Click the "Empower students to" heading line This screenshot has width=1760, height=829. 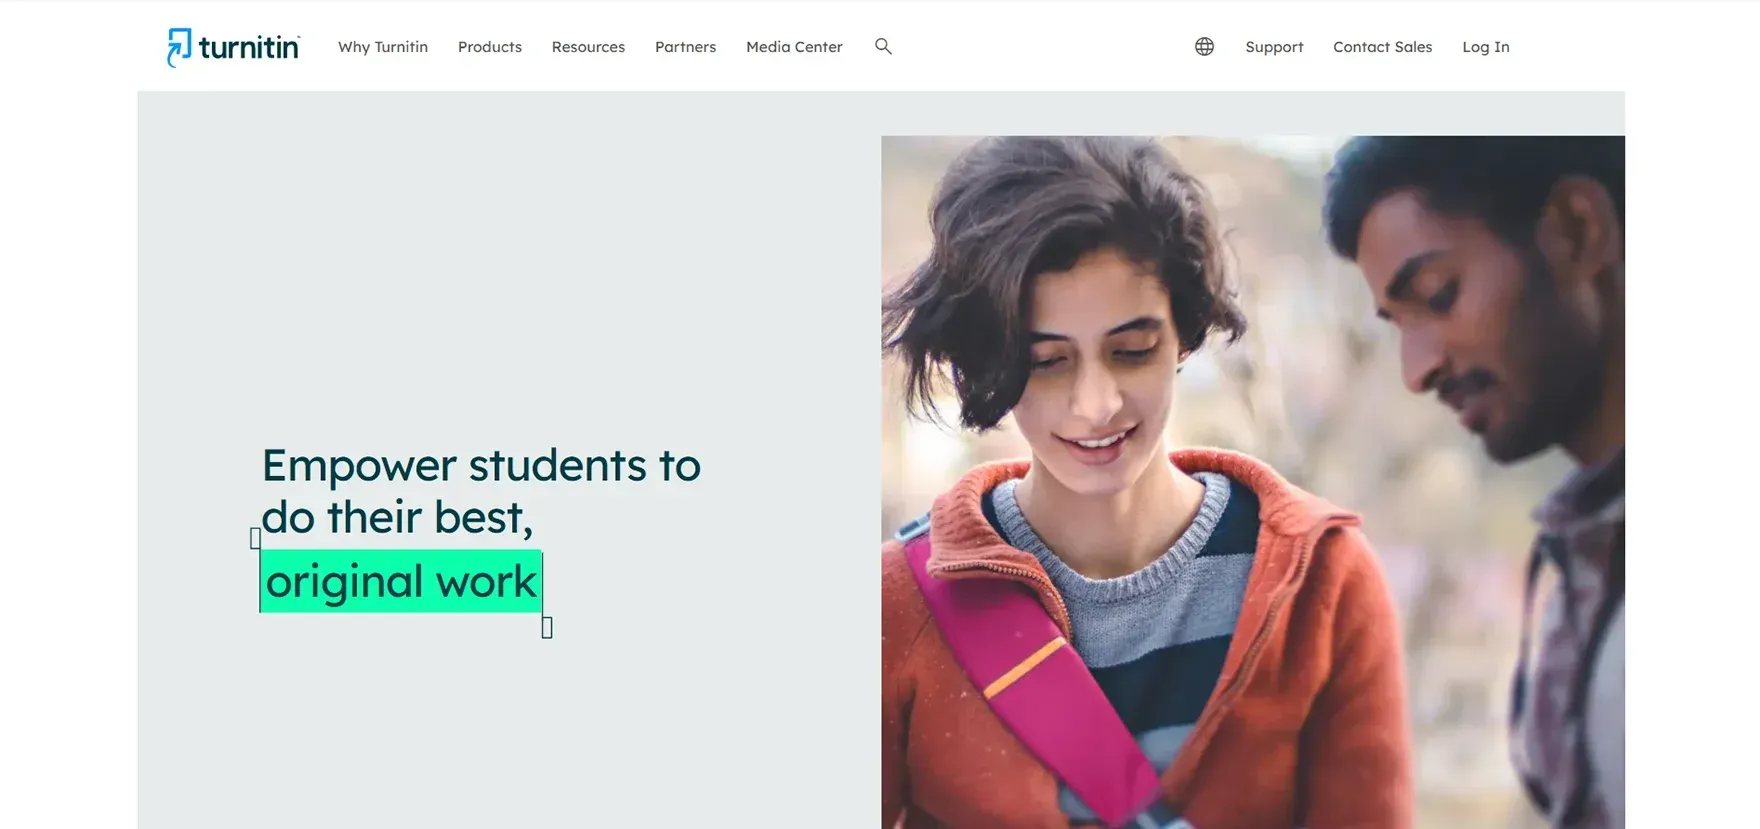click(x=481, y=466)
